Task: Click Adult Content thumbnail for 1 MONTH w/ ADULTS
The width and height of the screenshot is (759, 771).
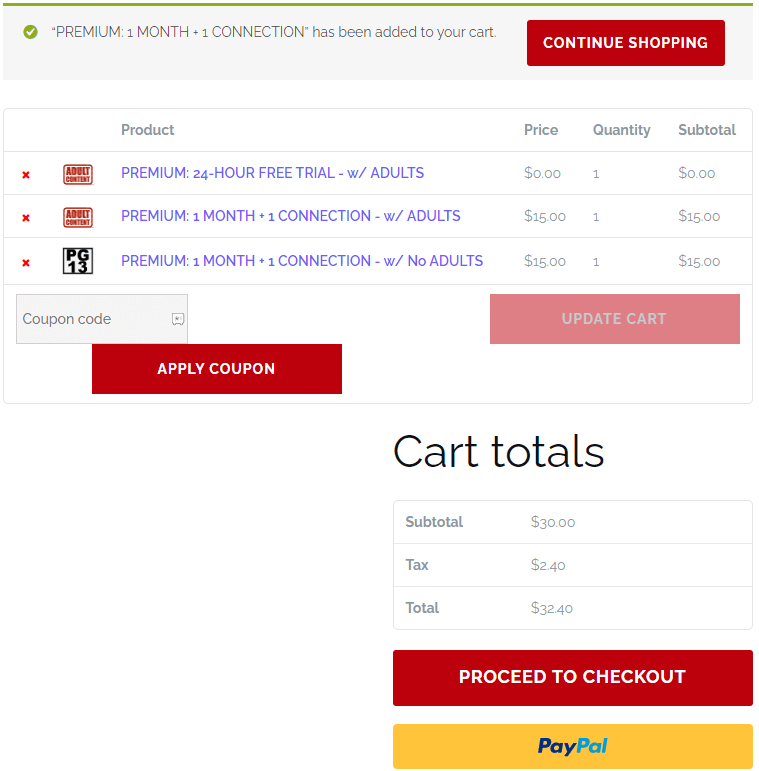Action: 78,217
